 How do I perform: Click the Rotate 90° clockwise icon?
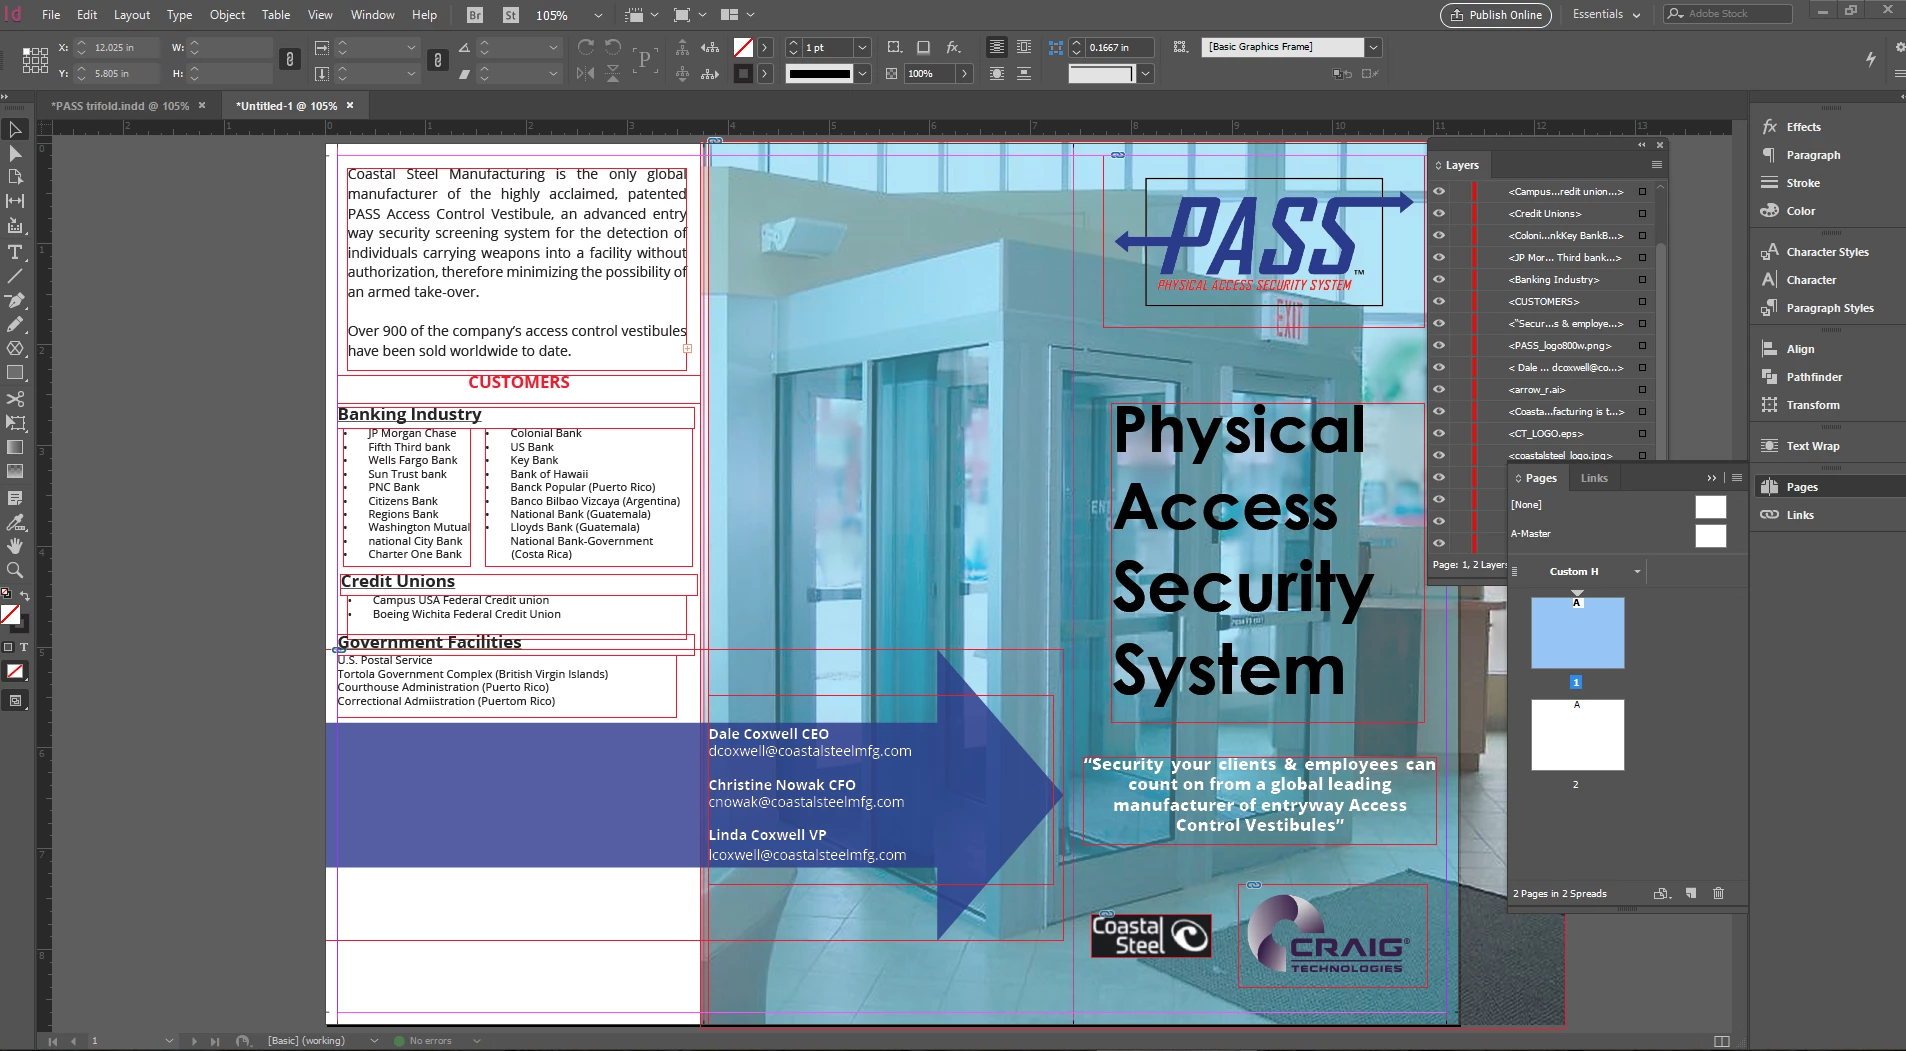[x=586, y=47]
